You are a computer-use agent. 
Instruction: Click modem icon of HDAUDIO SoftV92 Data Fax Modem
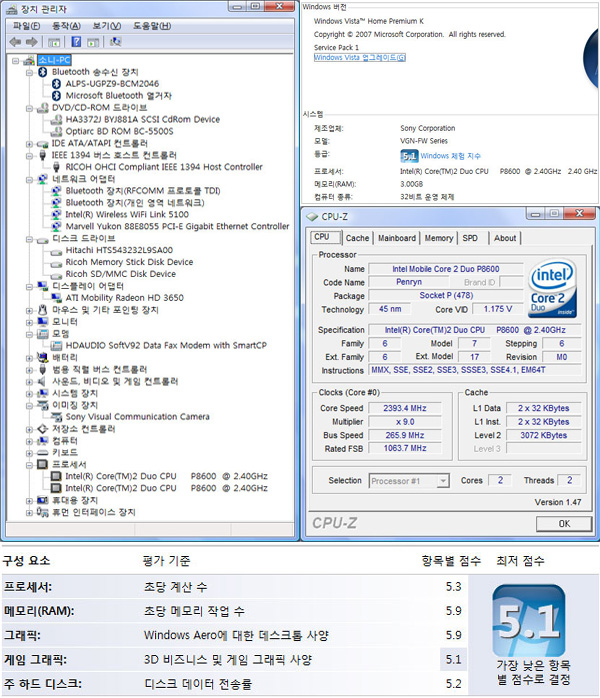[57, 345]
